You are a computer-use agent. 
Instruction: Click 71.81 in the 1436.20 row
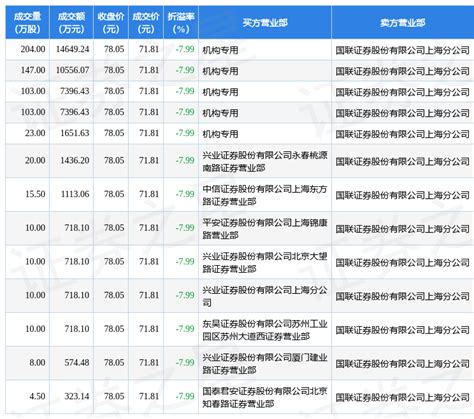pos(149,161)
